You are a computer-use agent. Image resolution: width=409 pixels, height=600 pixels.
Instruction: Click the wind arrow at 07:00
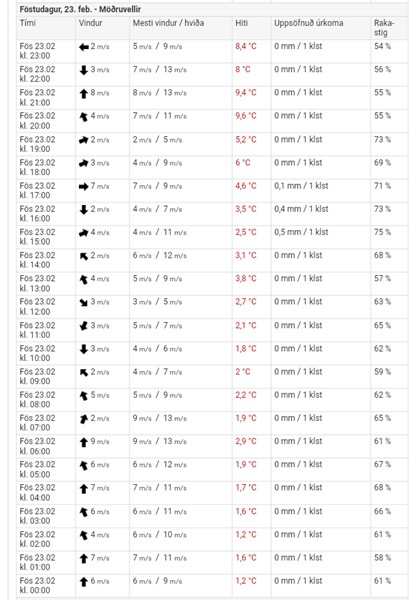[x=84, y=419]
